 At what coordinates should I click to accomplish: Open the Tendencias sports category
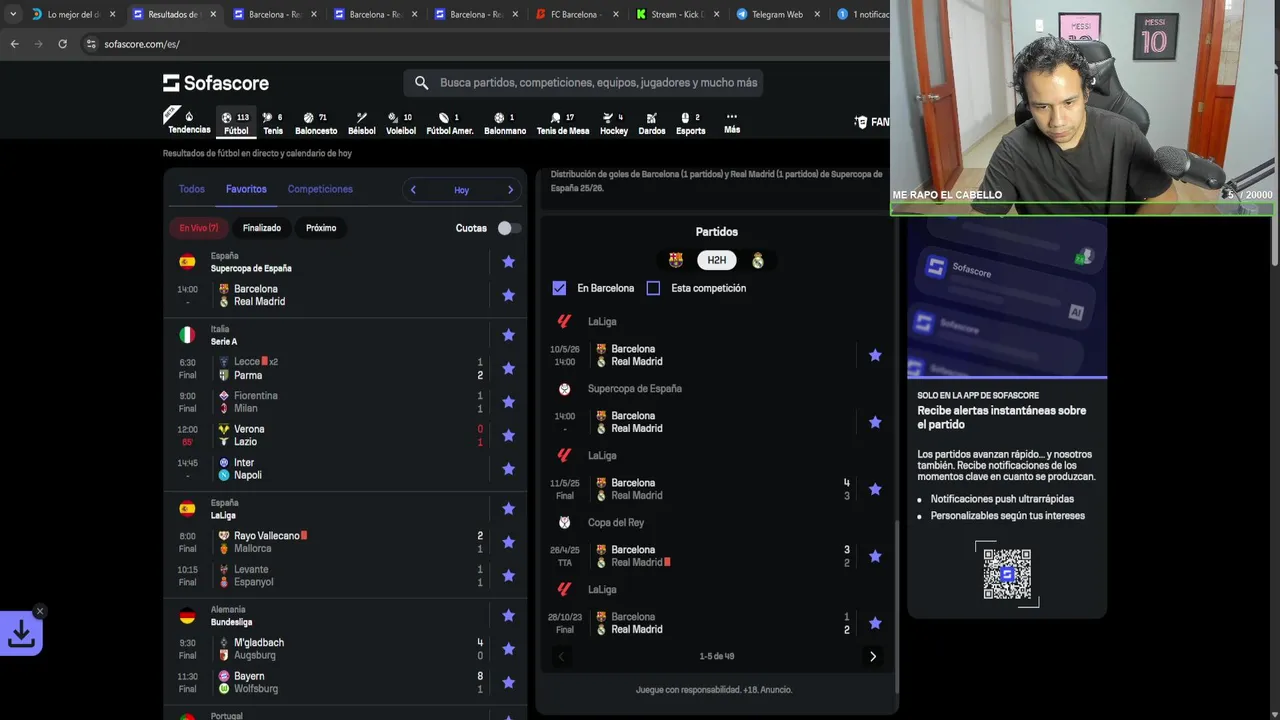pos(188,122)
